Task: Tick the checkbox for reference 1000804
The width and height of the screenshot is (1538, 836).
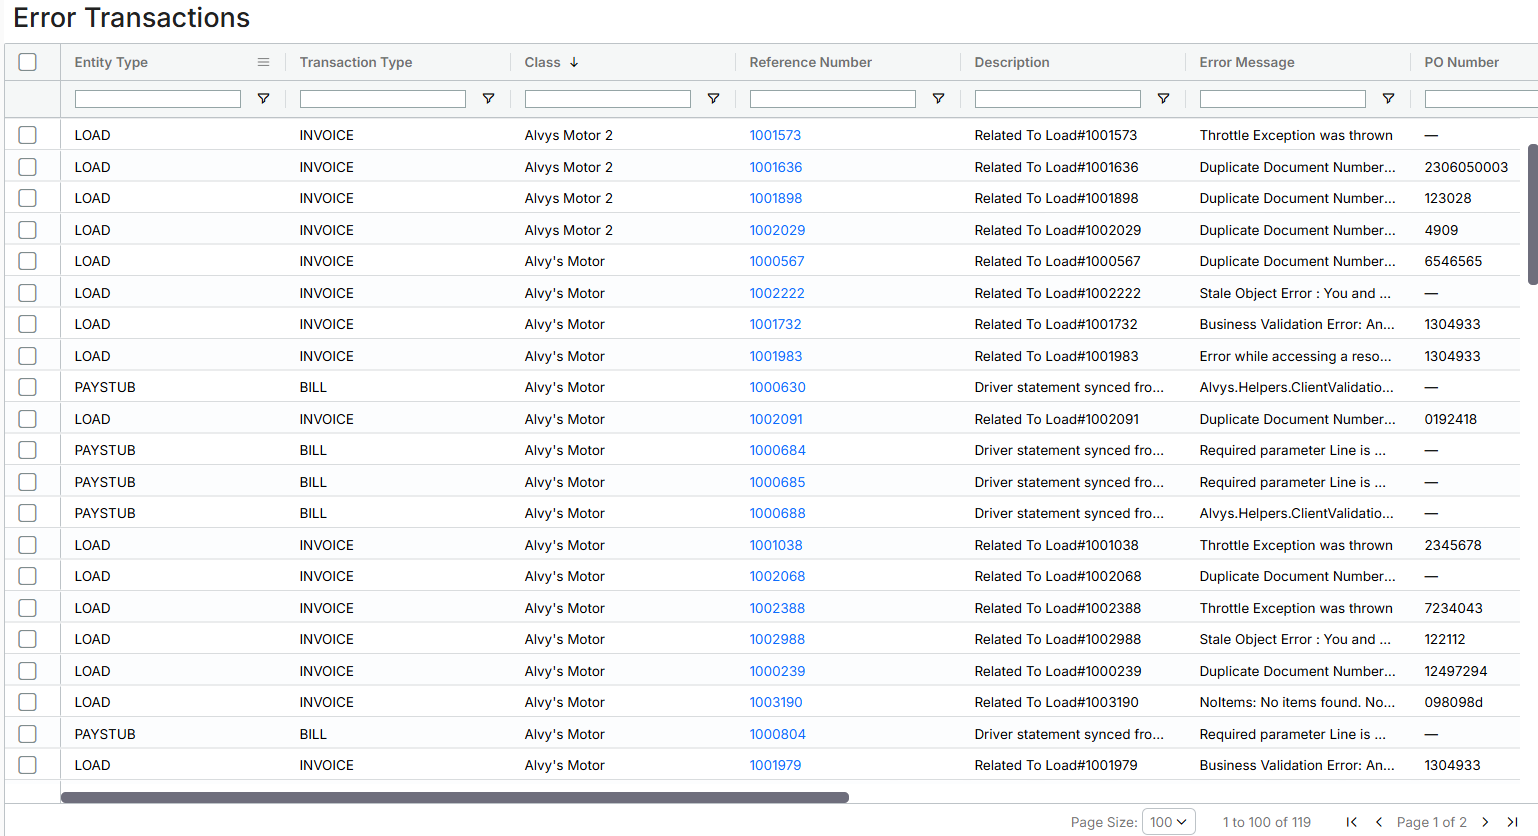Action: 28,734
